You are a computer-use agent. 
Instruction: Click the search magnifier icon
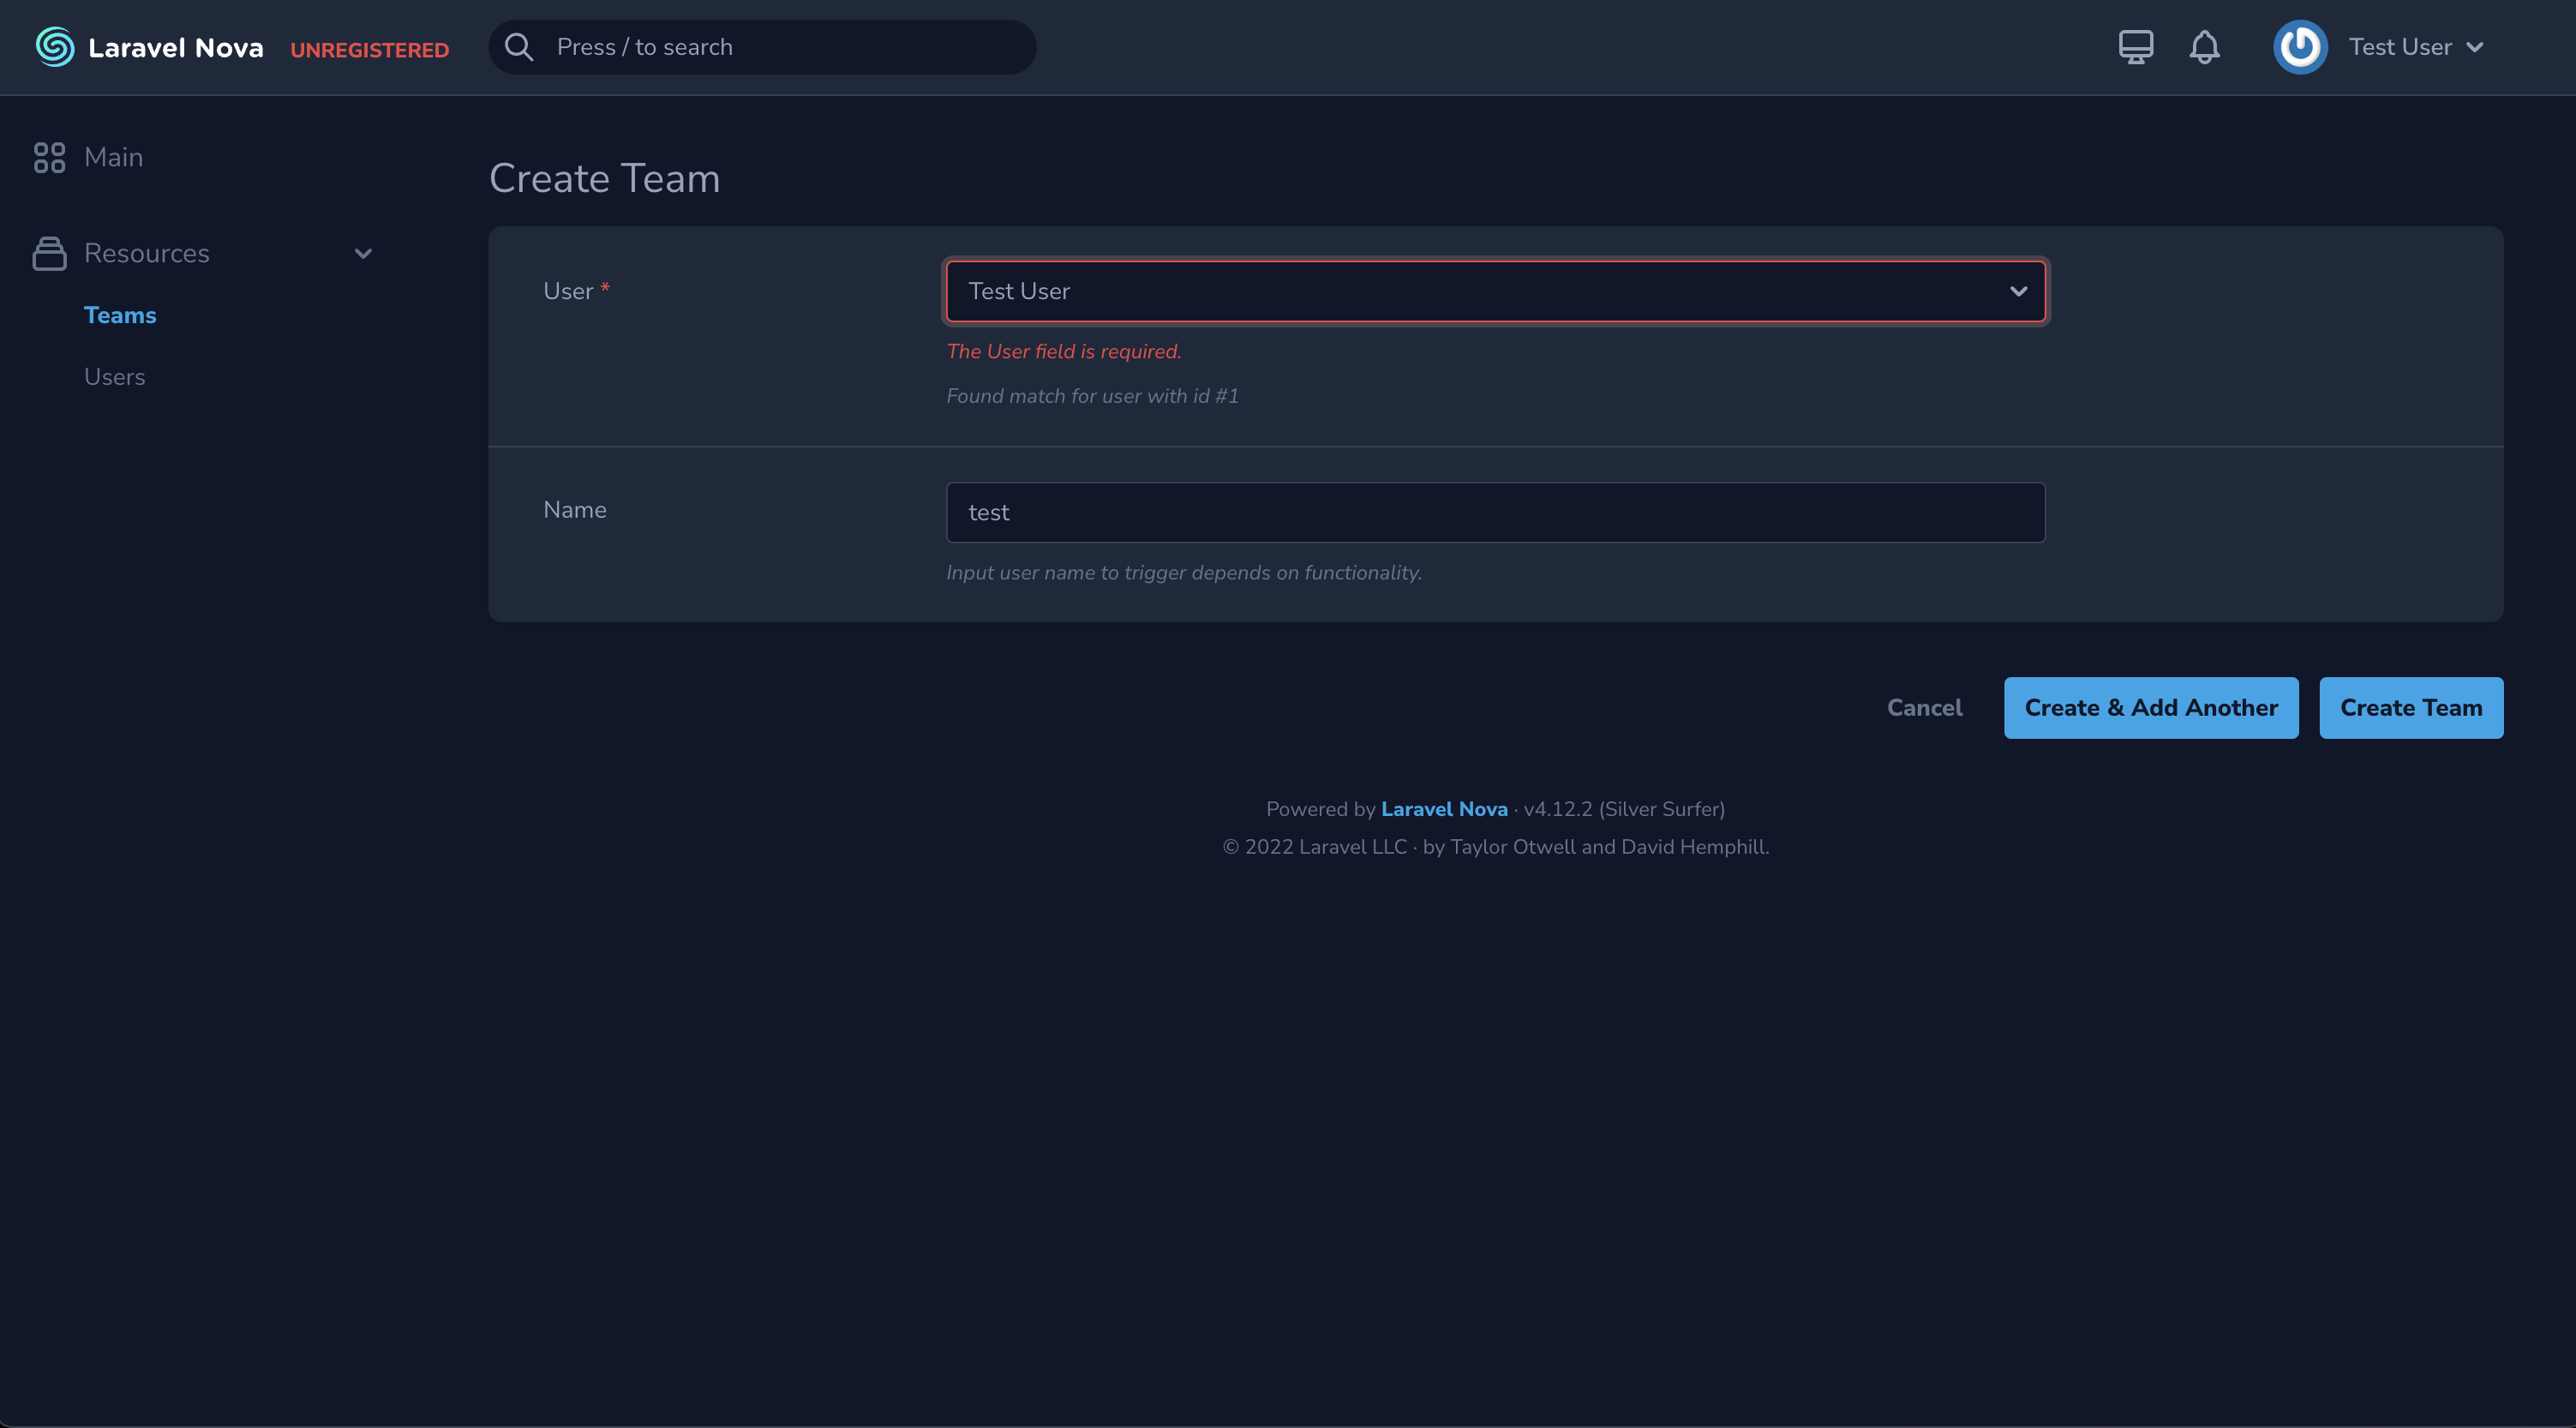519,47
